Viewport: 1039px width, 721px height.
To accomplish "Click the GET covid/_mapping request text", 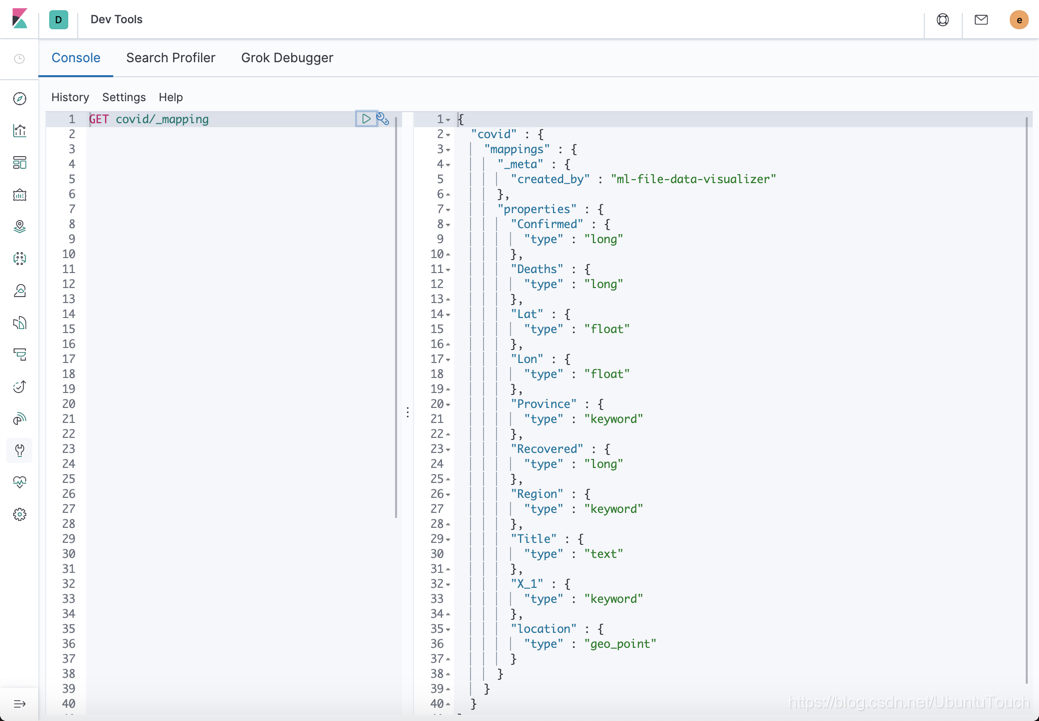I will [x=149, y=119].
